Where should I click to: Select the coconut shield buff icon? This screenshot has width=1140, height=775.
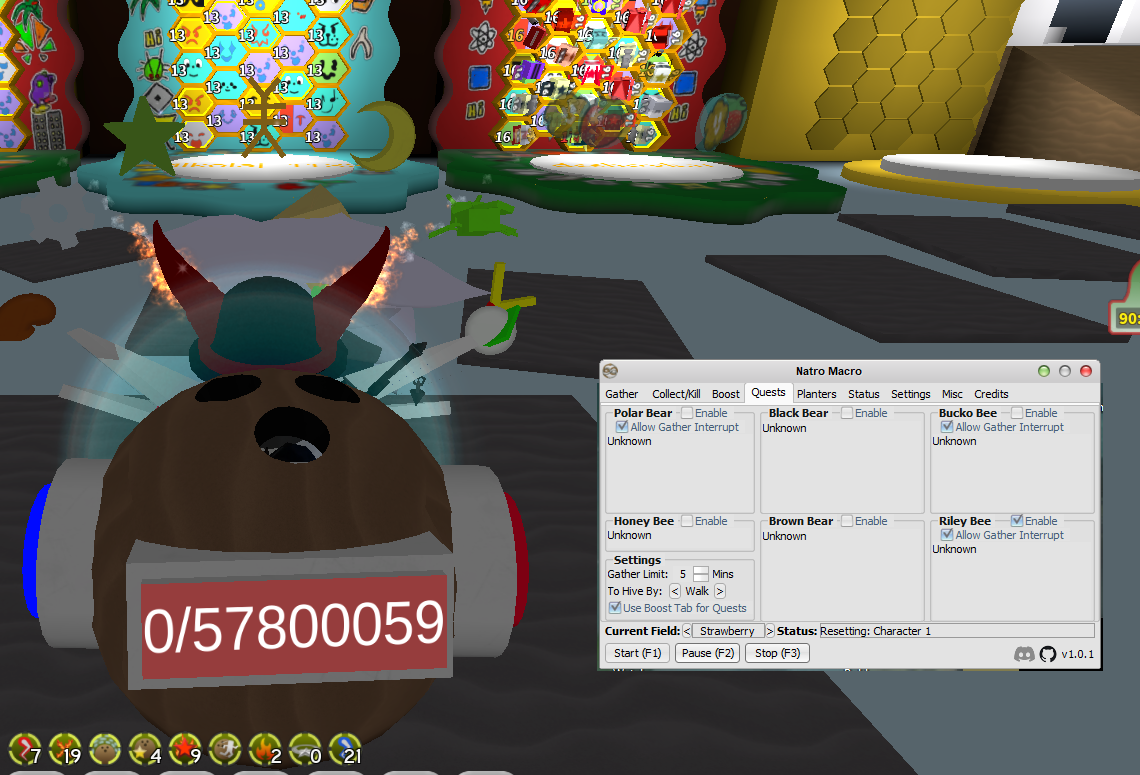(x=105, y=749)
